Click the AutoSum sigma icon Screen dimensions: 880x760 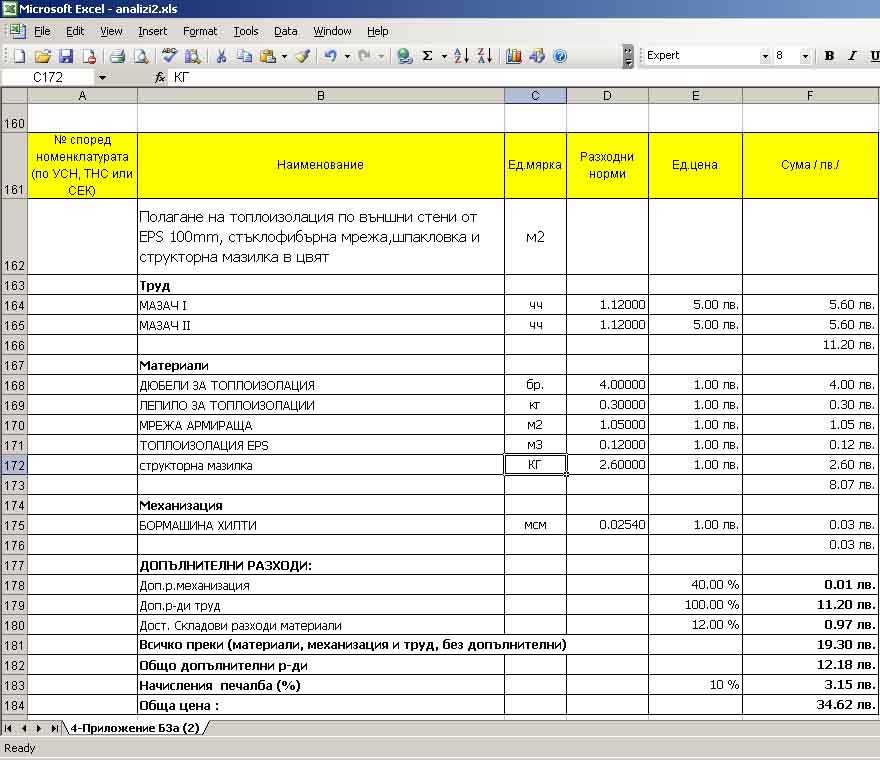click(428, 56)
